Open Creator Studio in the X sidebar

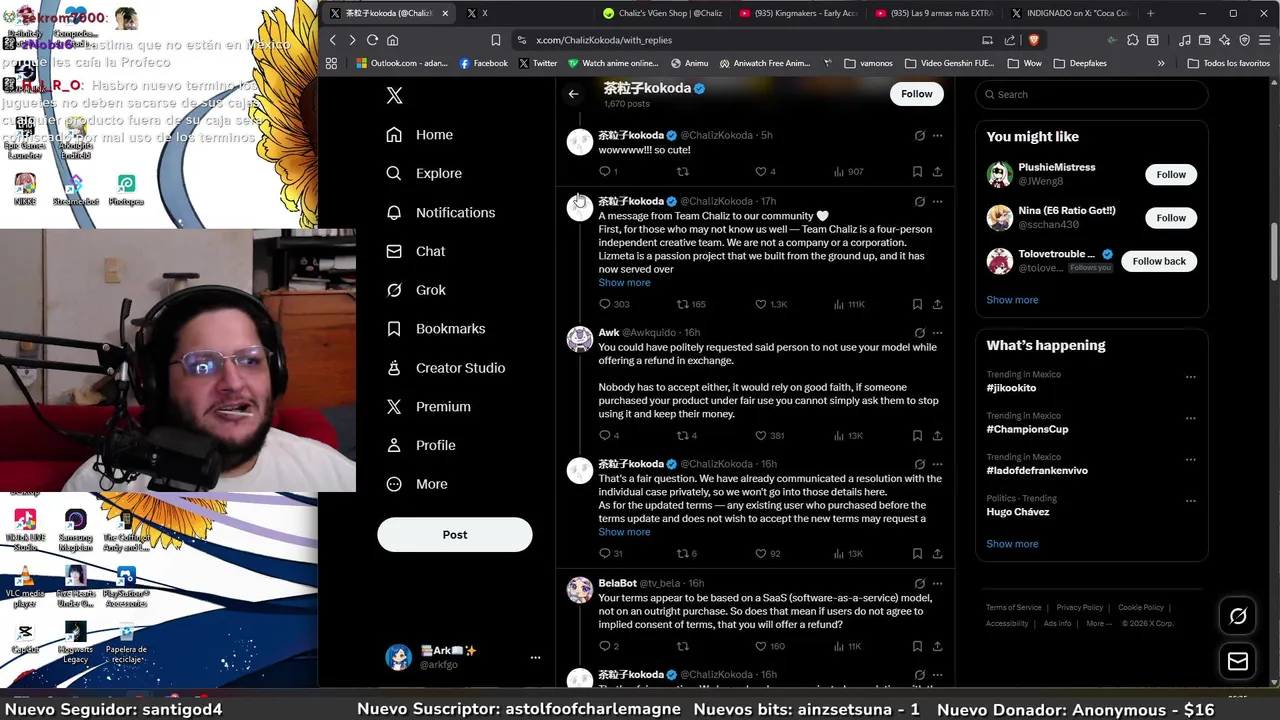pos(445,368)
